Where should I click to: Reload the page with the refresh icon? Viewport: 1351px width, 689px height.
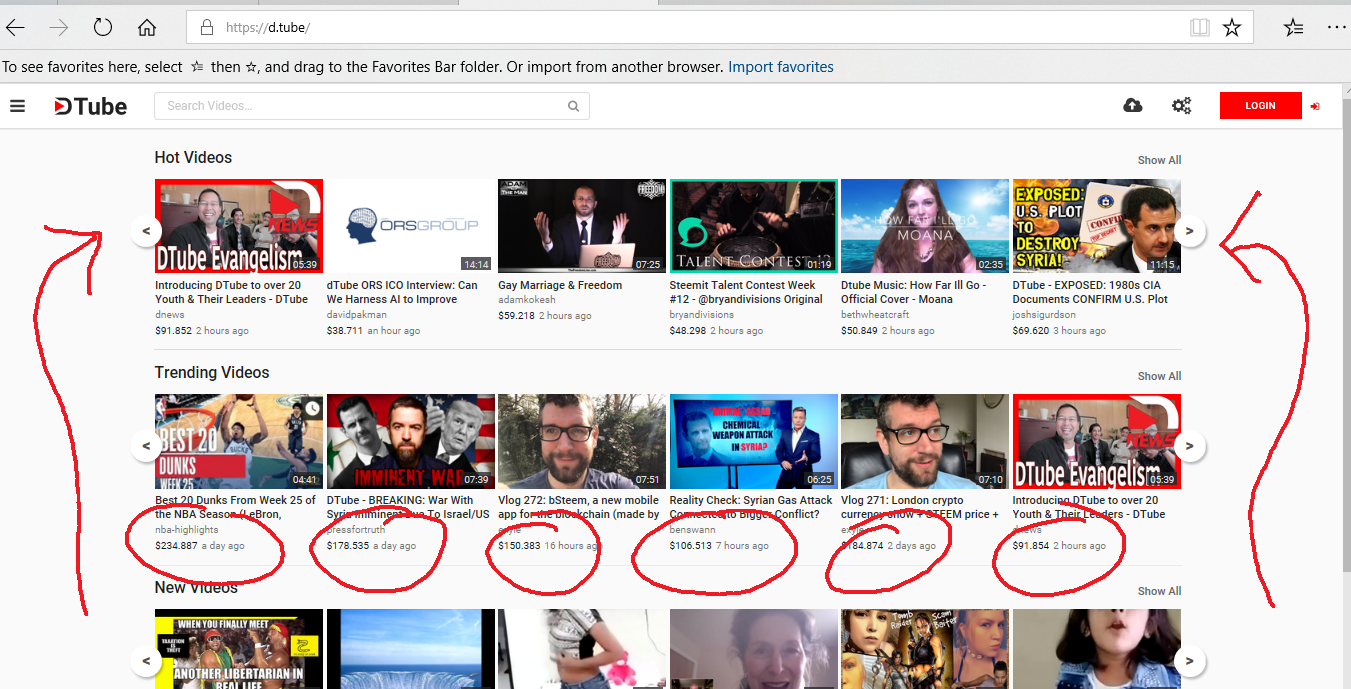click(x=103, y=27)
